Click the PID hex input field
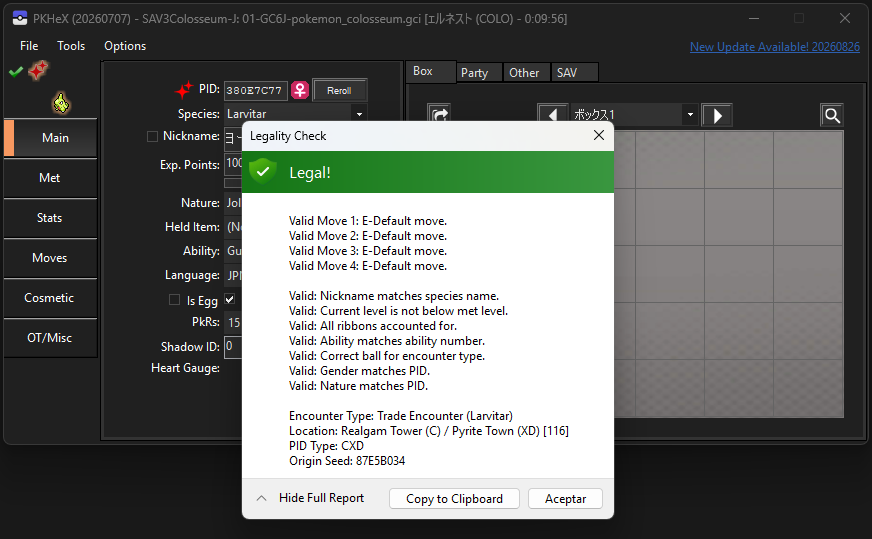This screenshot has height=539, width=872. (x=256, y=90)
